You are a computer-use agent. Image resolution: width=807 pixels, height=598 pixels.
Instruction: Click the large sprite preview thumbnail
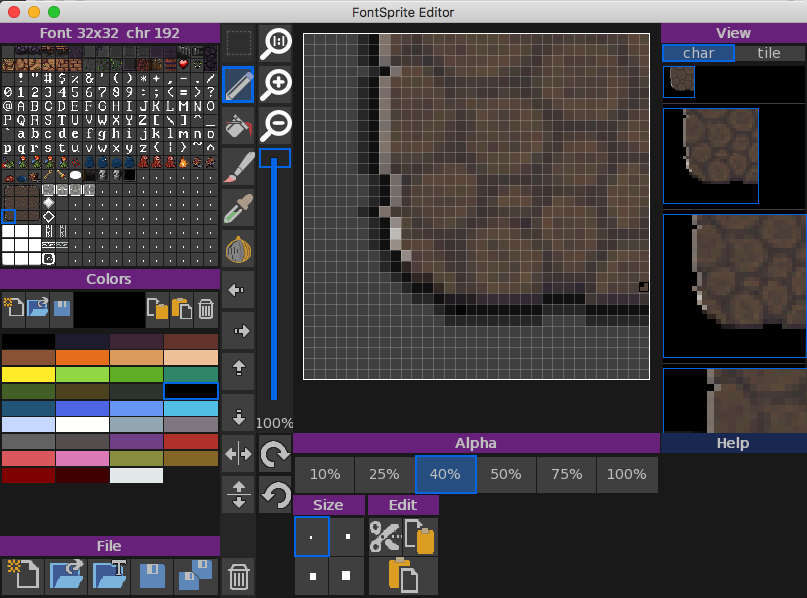coord(734,285)
